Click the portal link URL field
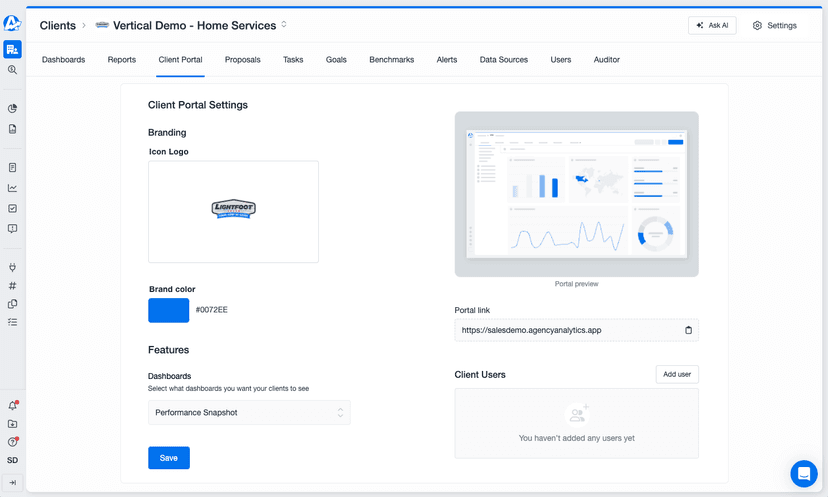The height and width of the screenshot is (497, 828). click(x=577, y=330)
